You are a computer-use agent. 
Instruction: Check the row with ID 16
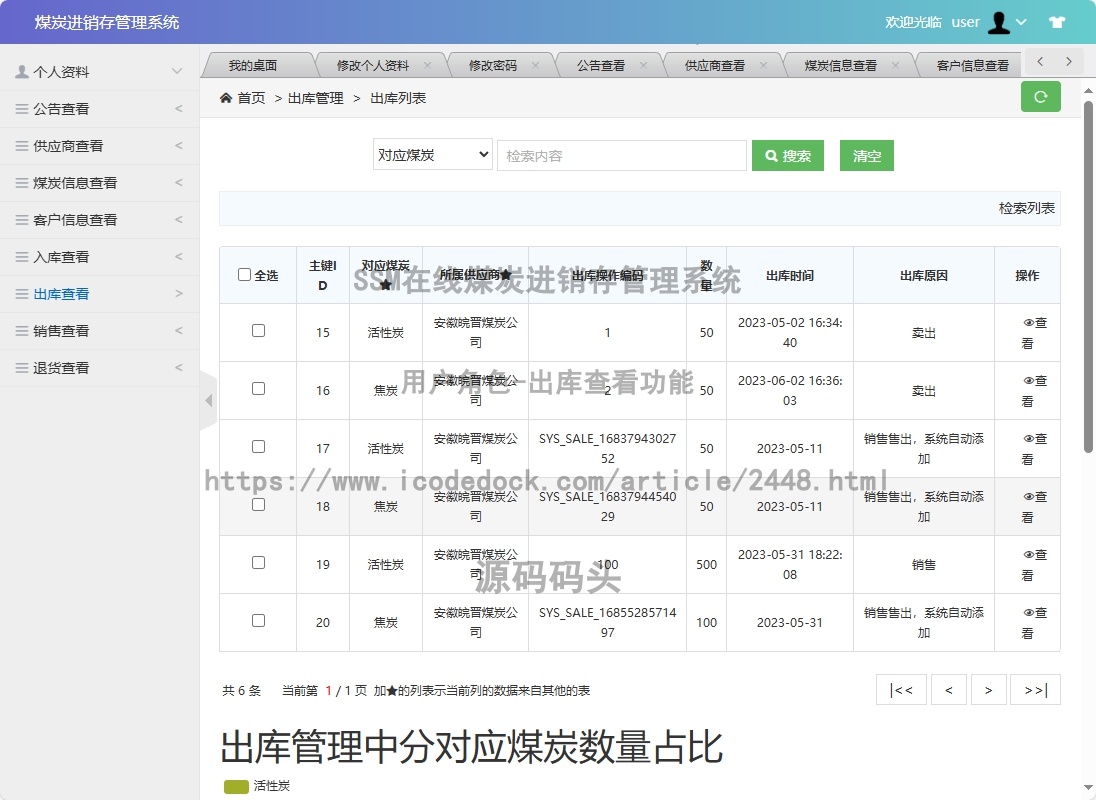[x=259, y=388]
